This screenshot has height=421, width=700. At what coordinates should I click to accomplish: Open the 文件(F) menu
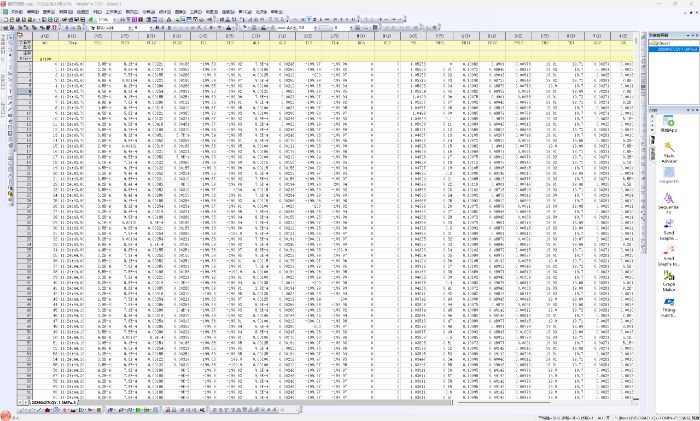click(17, 12)
